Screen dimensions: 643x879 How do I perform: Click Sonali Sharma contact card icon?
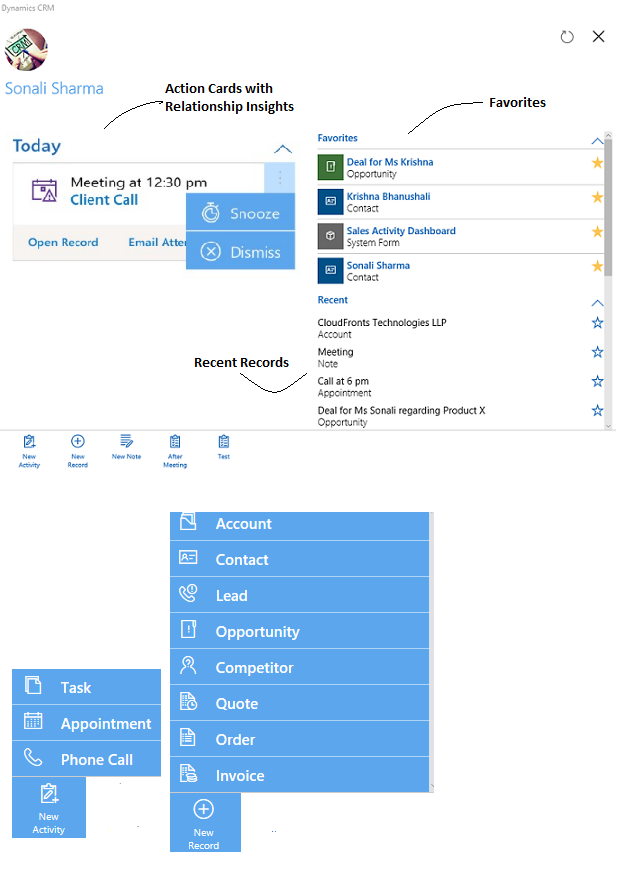click(x=330, y=270)
